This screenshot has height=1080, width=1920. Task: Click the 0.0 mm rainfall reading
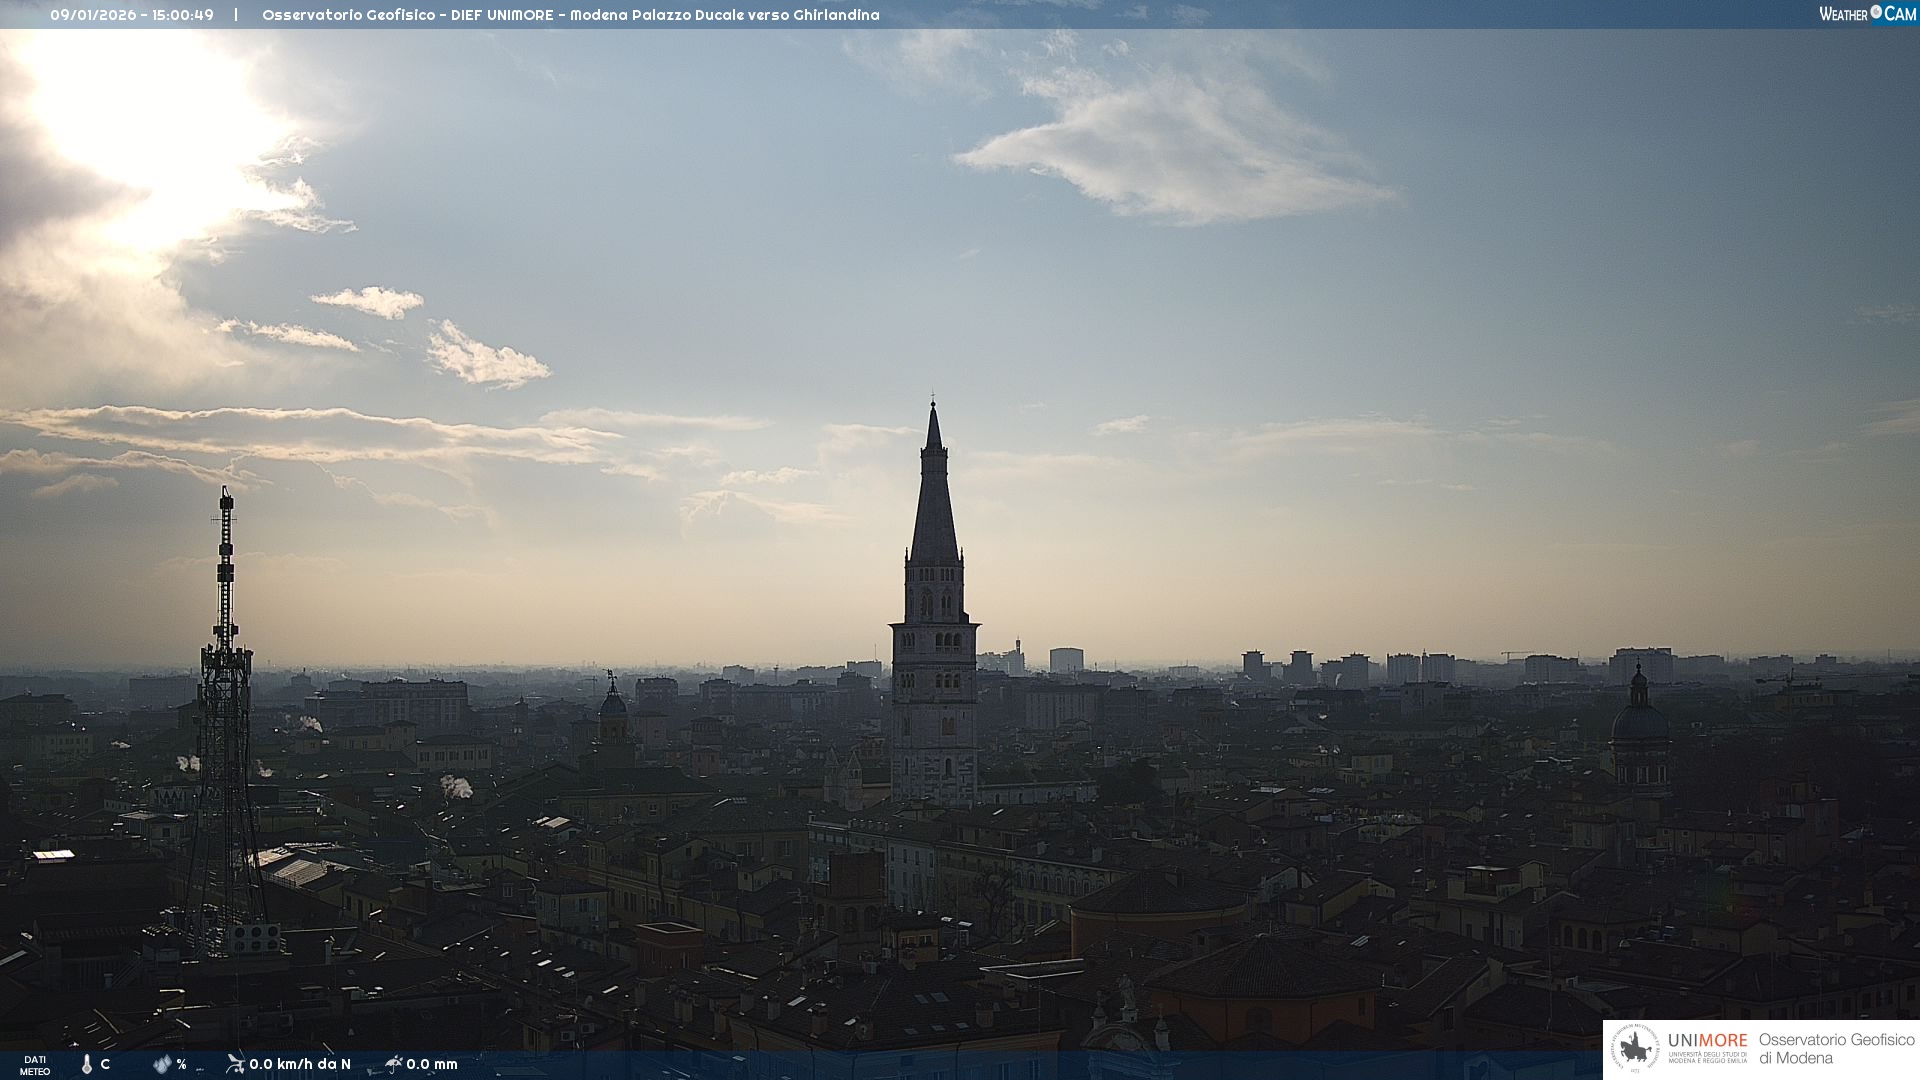432,1064
